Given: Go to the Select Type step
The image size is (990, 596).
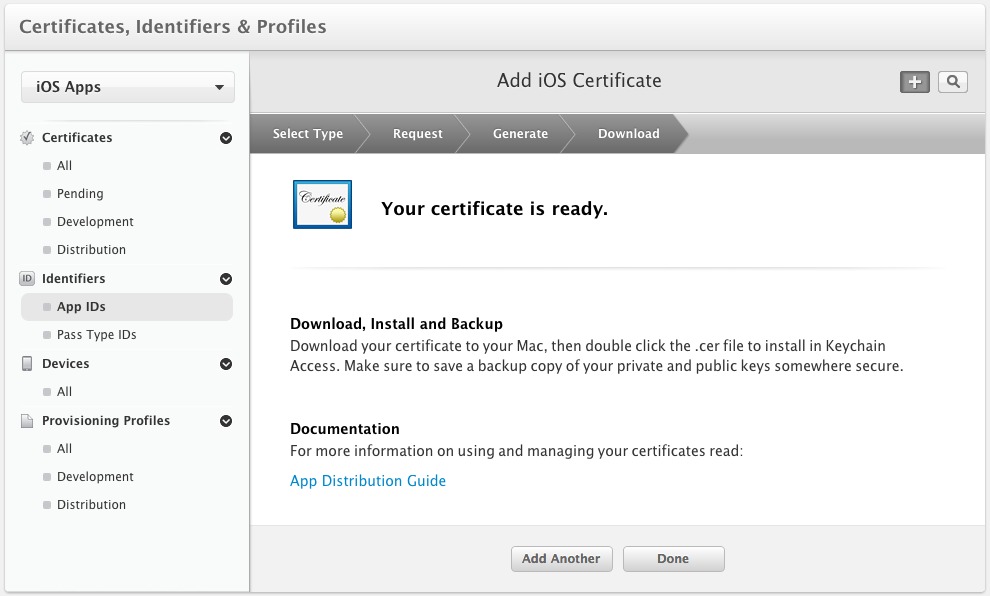Looking at the screenshot, I should point(307,134).
